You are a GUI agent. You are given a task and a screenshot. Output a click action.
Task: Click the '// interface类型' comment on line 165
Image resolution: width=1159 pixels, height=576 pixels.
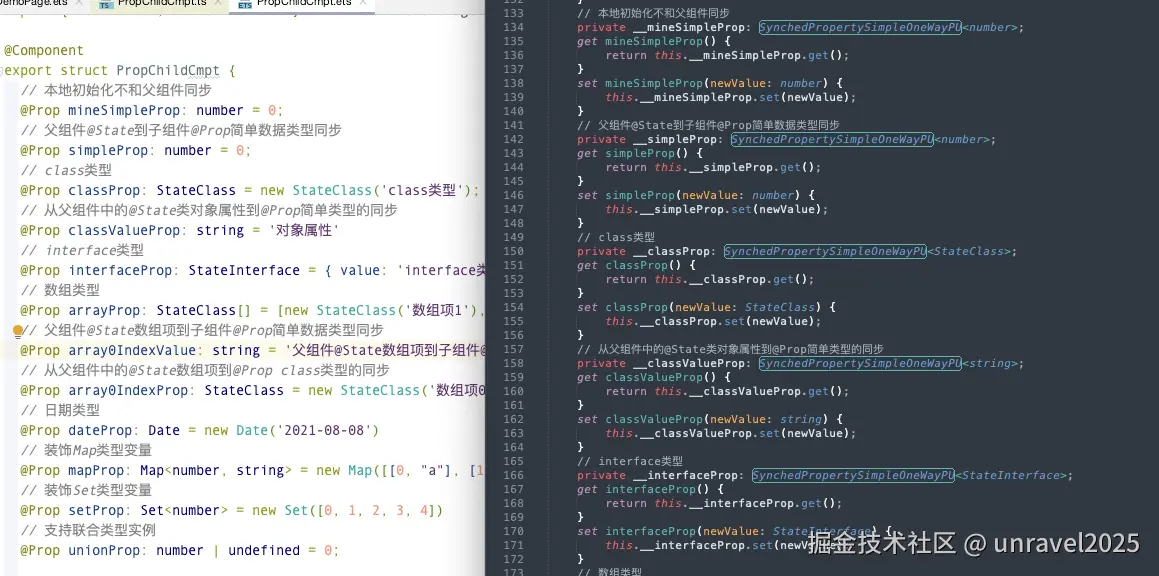[x=630, y=461]
